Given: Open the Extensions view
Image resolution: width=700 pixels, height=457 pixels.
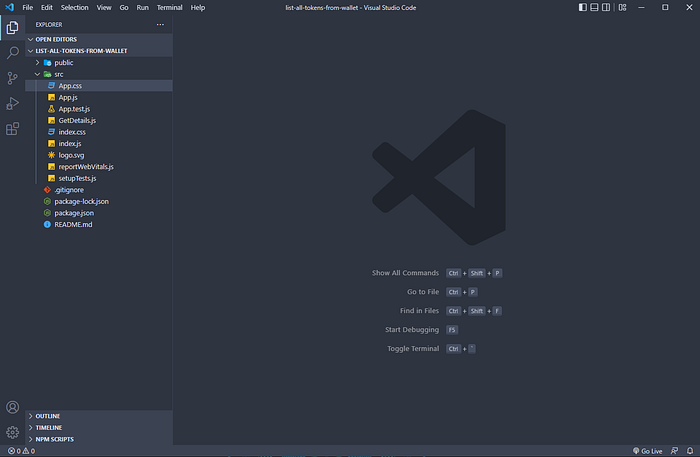Looking at the screenshot, I should pyautogui.click(x=12, y=129).
